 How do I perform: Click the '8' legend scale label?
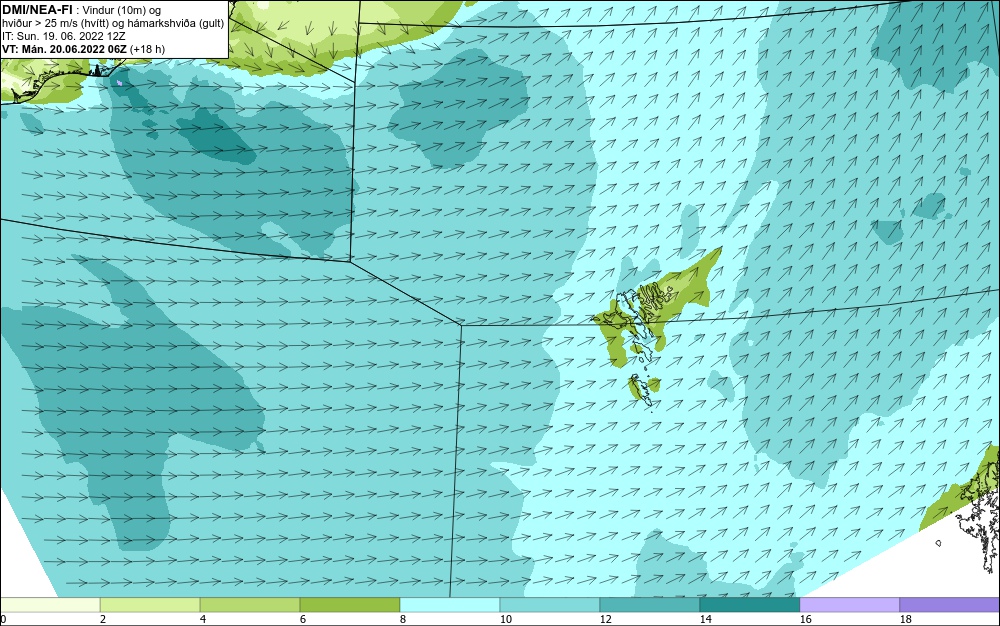[403, 619]
